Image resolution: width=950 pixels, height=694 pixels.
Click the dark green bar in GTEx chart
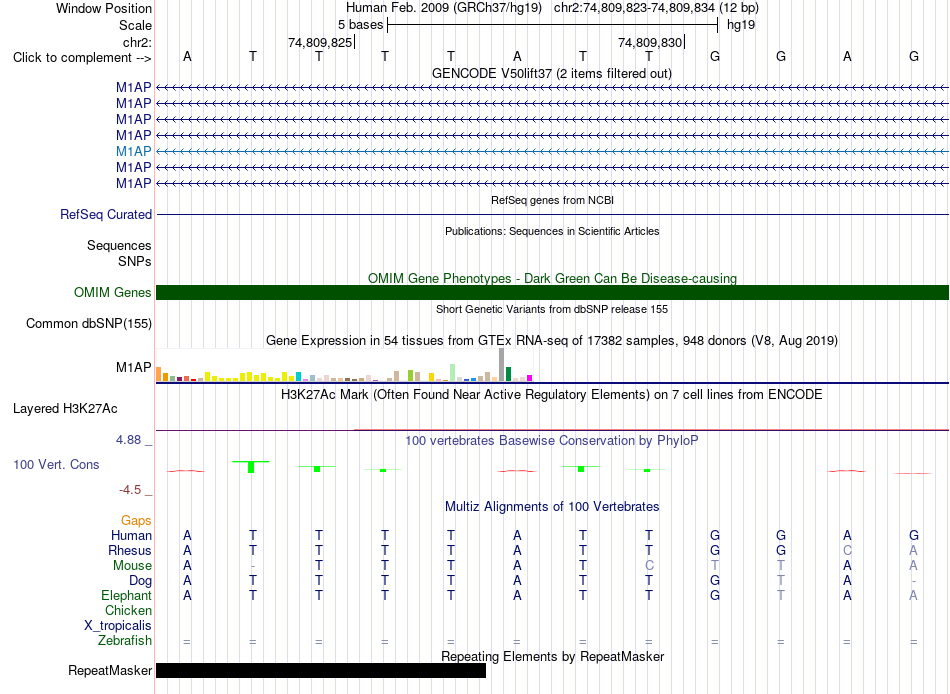coord(509,374)
